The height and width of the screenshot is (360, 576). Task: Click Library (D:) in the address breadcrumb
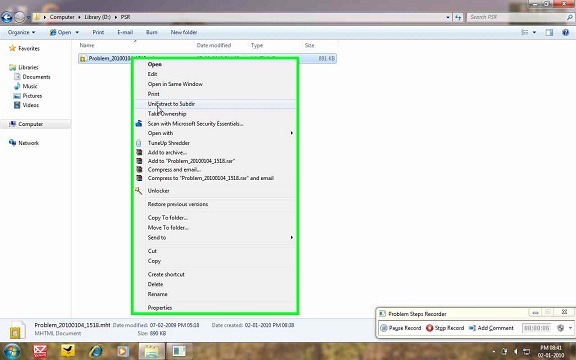[x=97, y=17]
